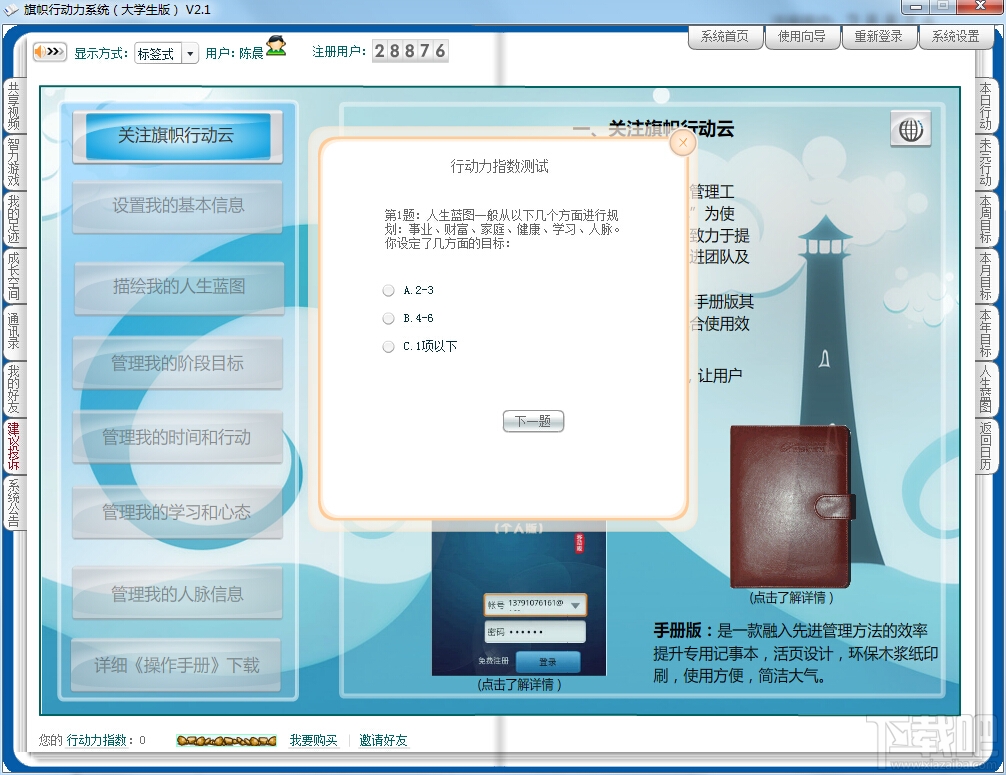Switch to 本年目标 right tab
The height and width of the screenshot is (775, 1006).
pyautogui.click(x=985, y=332)
